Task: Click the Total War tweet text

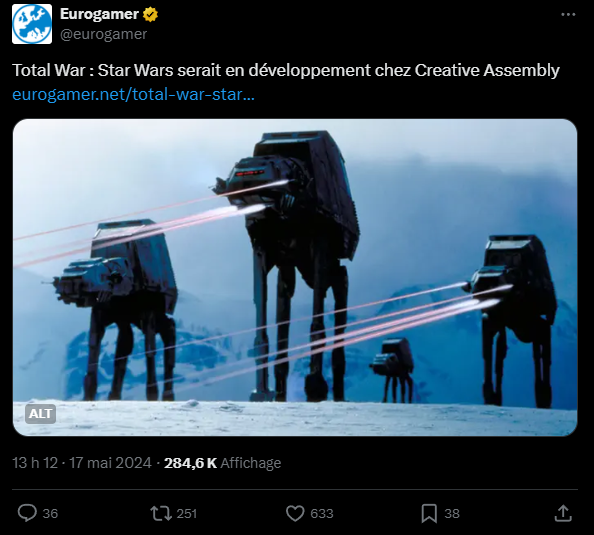Action: click(286, 70)
